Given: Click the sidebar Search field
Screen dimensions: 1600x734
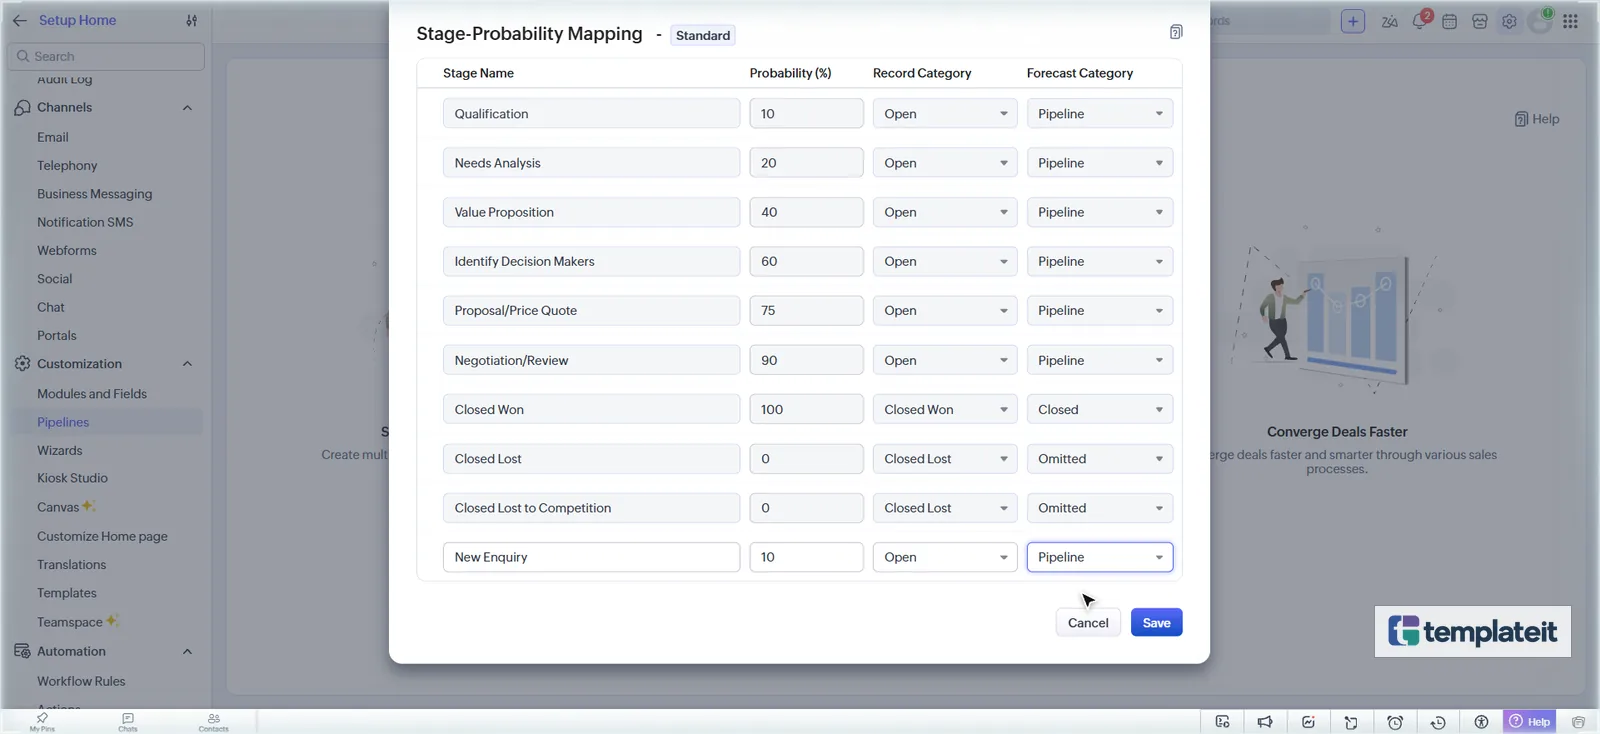Looking at the screenshot, I should coord(106,56).
